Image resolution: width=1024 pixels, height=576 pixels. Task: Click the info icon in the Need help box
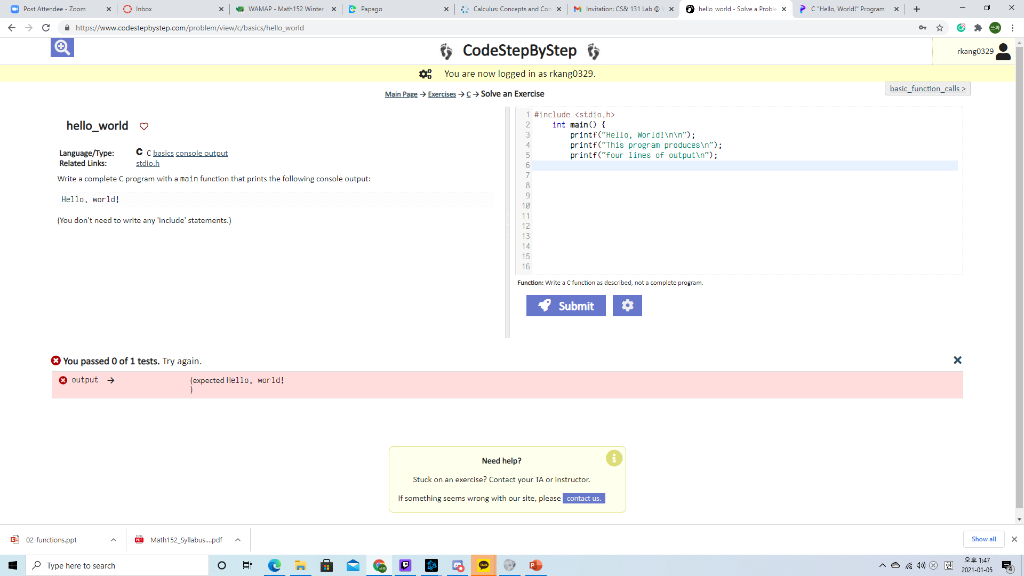pos(614,458)
